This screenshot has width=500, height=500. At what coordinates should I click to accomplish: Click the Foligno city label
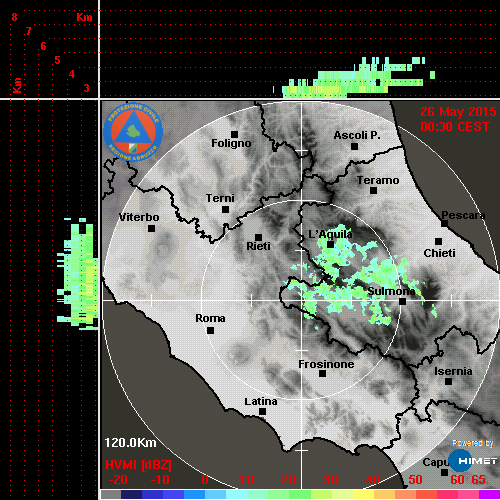coord(231,144)
